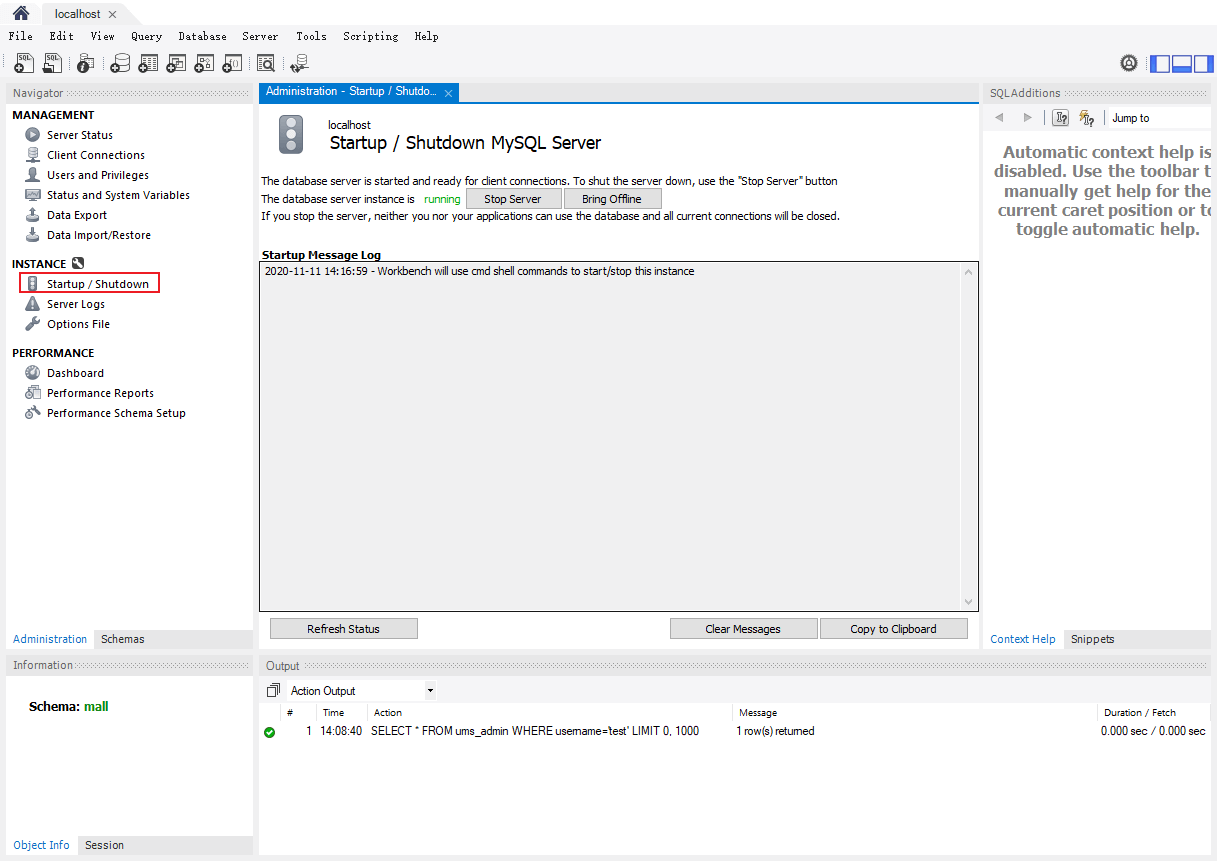Click the Stop Server button

pos(513,199)
